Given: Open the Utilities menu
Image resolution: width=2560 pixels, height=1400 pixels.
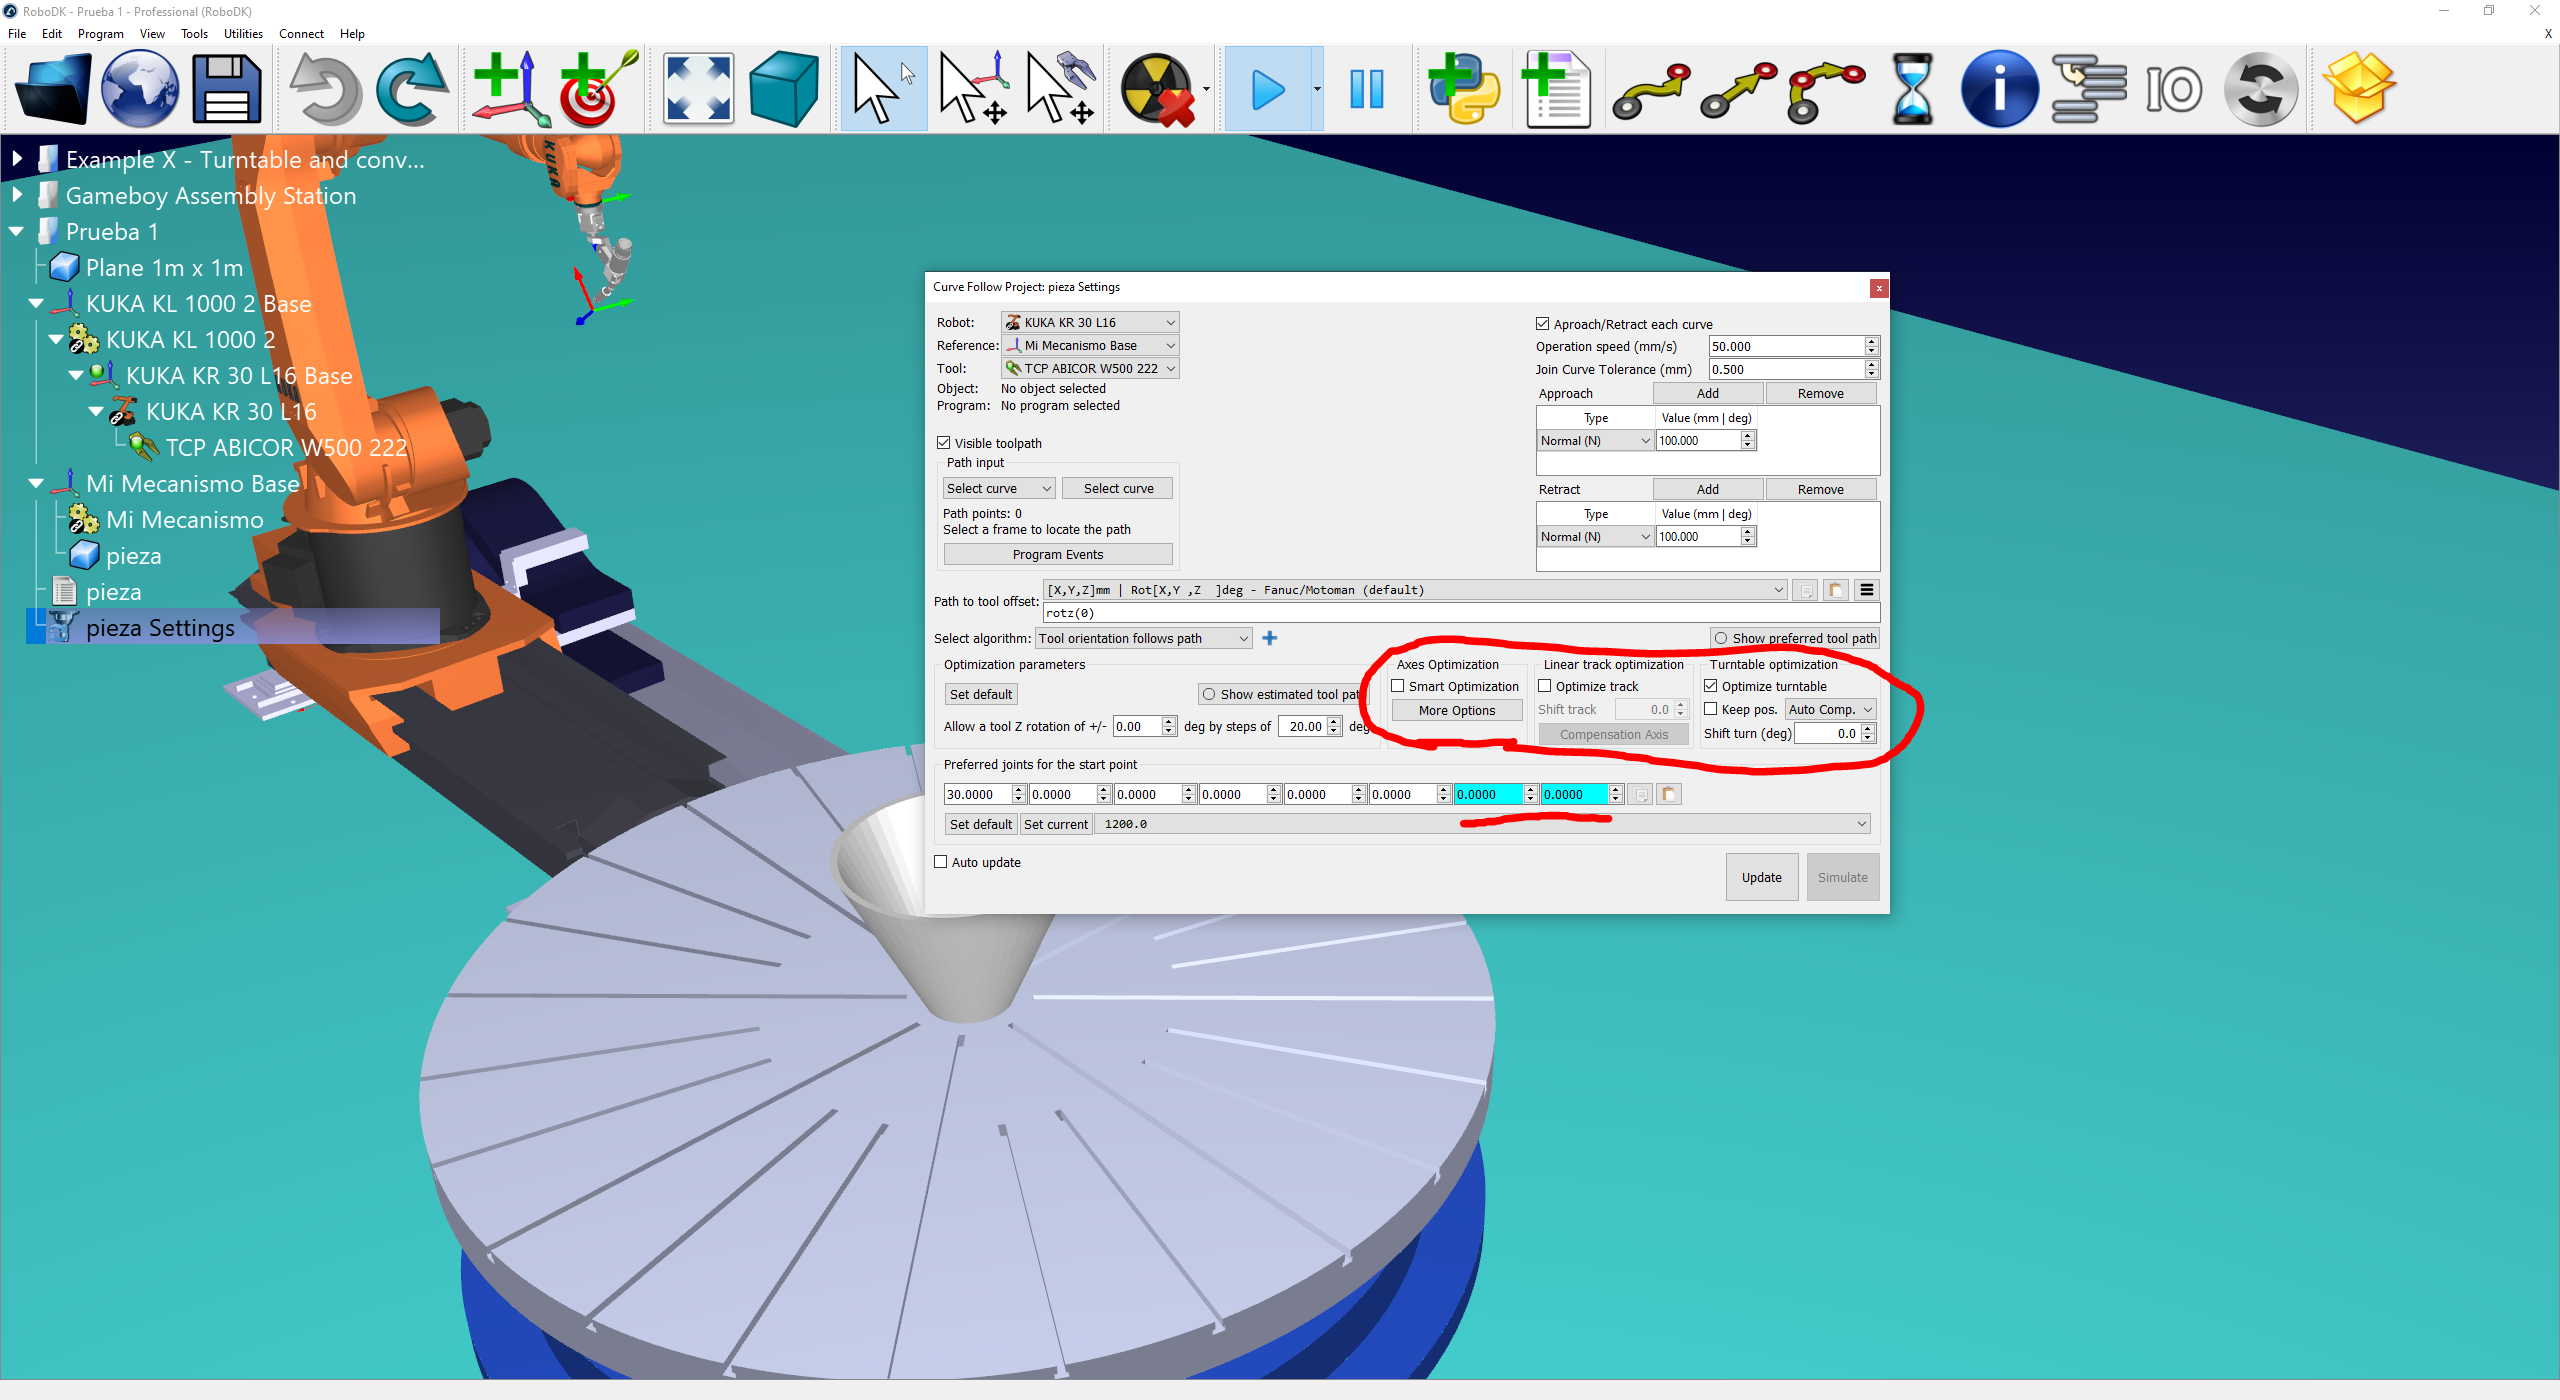Looking at the screenshot, I should click(x=243, y=33).
